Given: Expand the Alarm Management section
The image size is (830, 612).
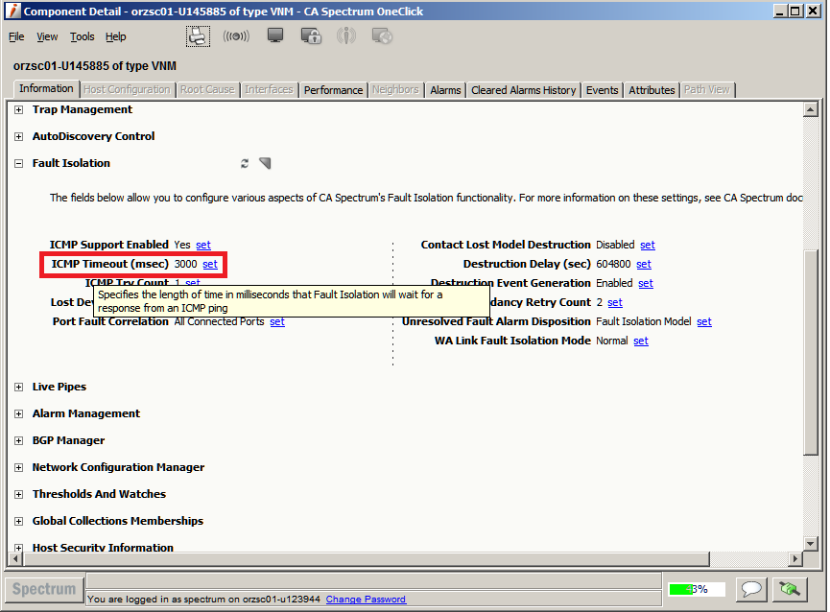Looking at the screenshot, I should tap(17, 413).
